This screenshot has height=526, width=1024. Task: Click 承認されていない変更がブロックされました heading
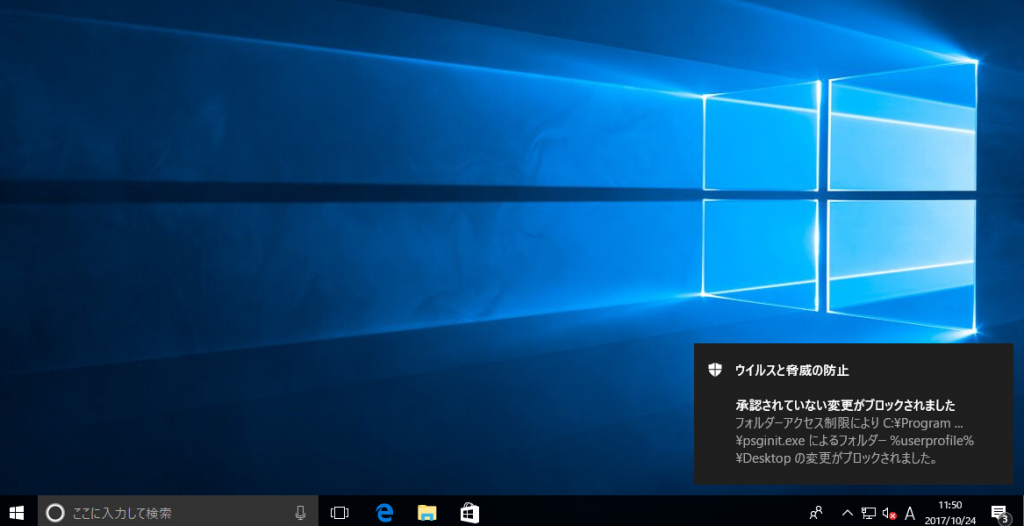point(845,403)
